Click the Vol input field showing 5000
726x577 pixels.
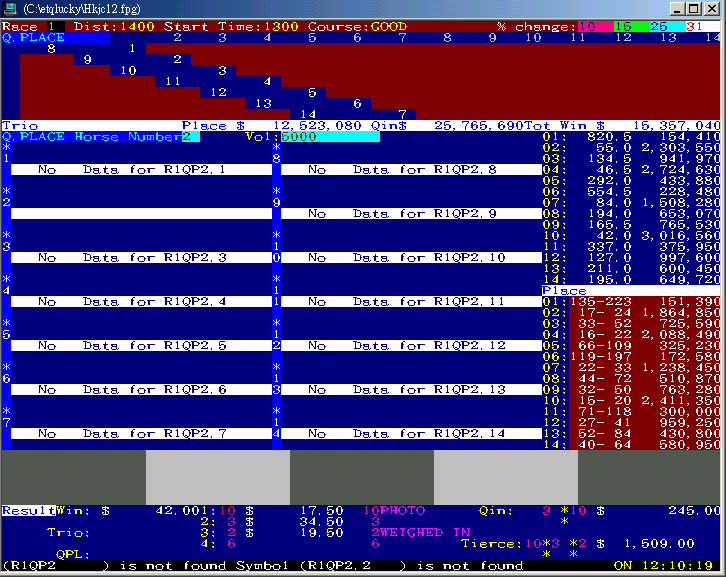[x=330, y=137]
